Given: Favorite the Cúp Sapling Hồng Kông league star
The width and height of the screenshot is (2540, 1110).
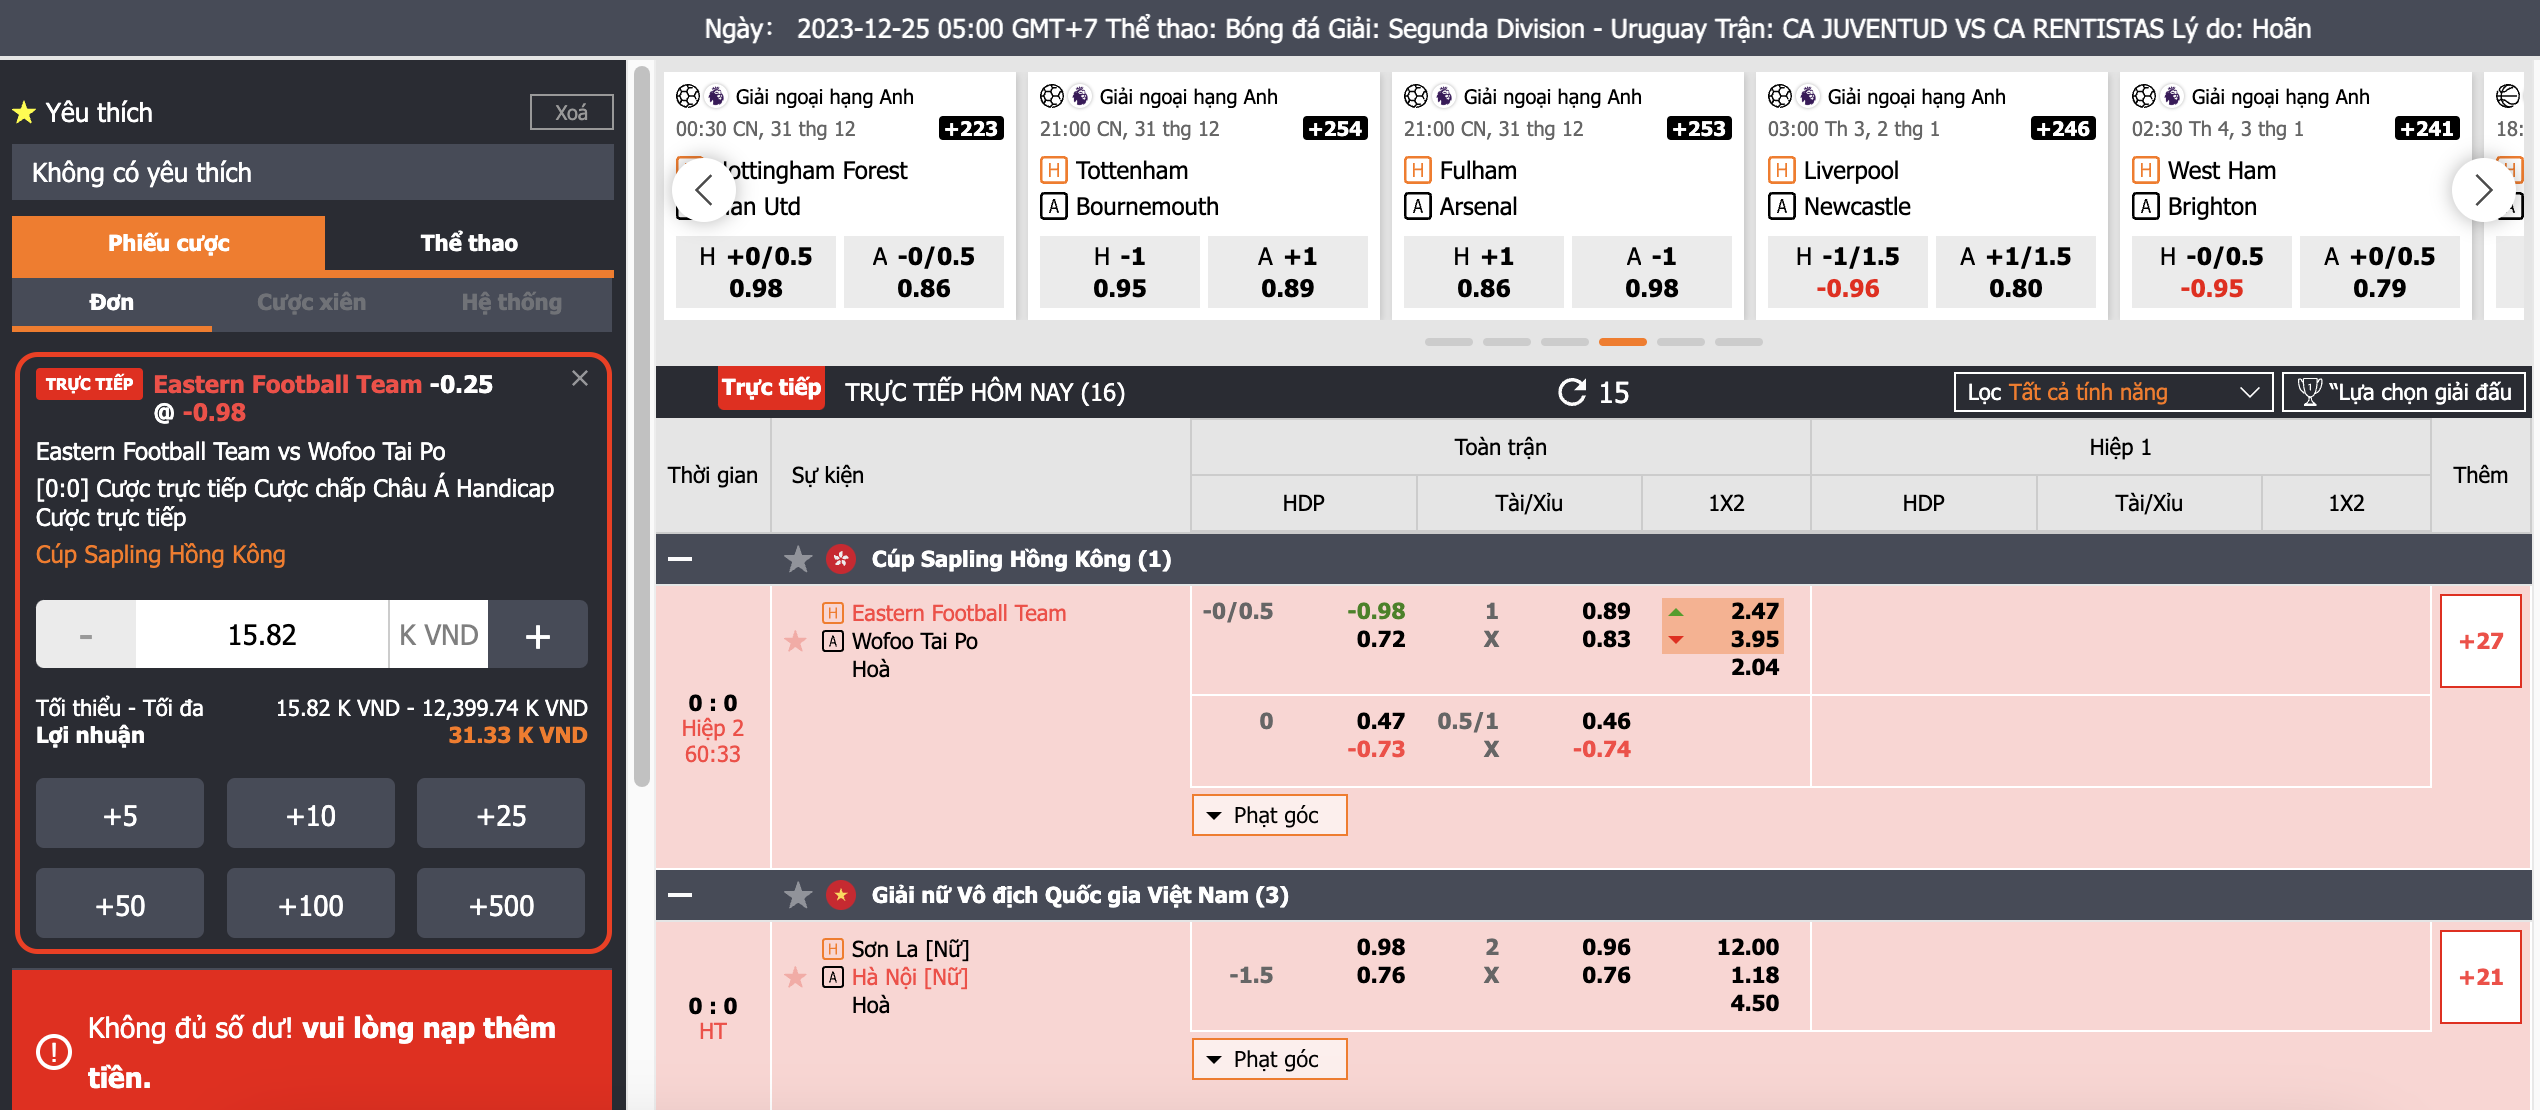Looking at the screenshot, I should click(798, 559).
